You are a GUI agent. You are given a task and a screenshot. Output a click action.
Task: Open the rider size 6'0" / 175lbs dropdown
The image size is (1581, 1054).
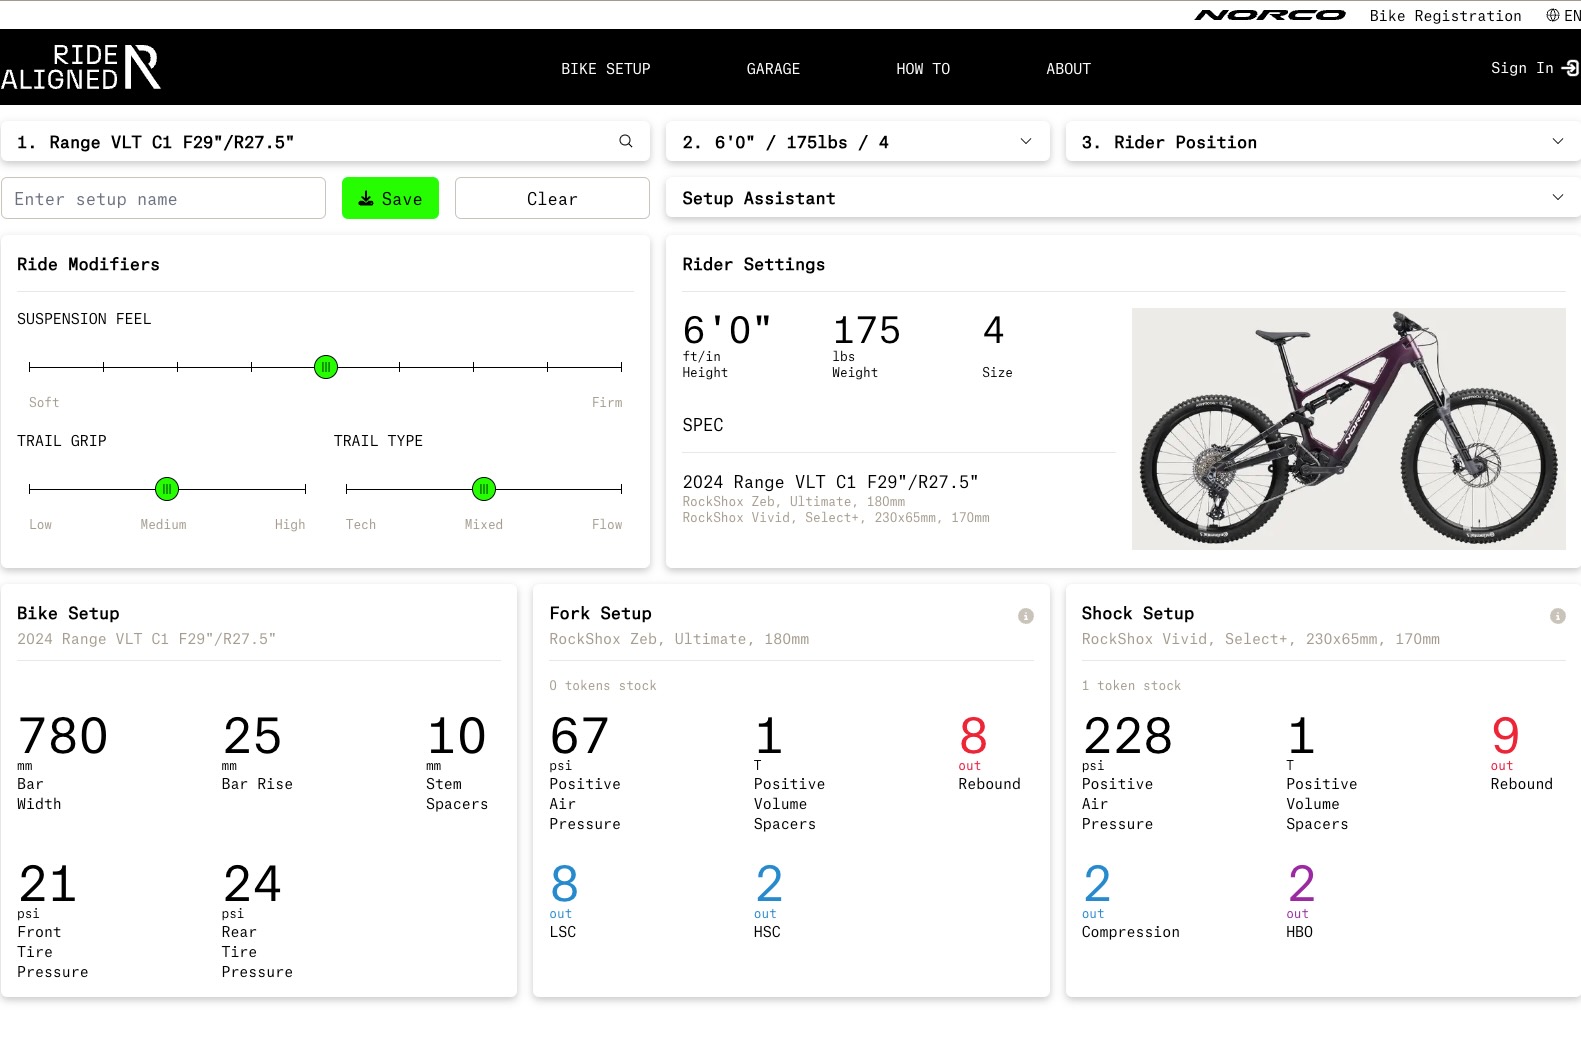pos(858,141)
